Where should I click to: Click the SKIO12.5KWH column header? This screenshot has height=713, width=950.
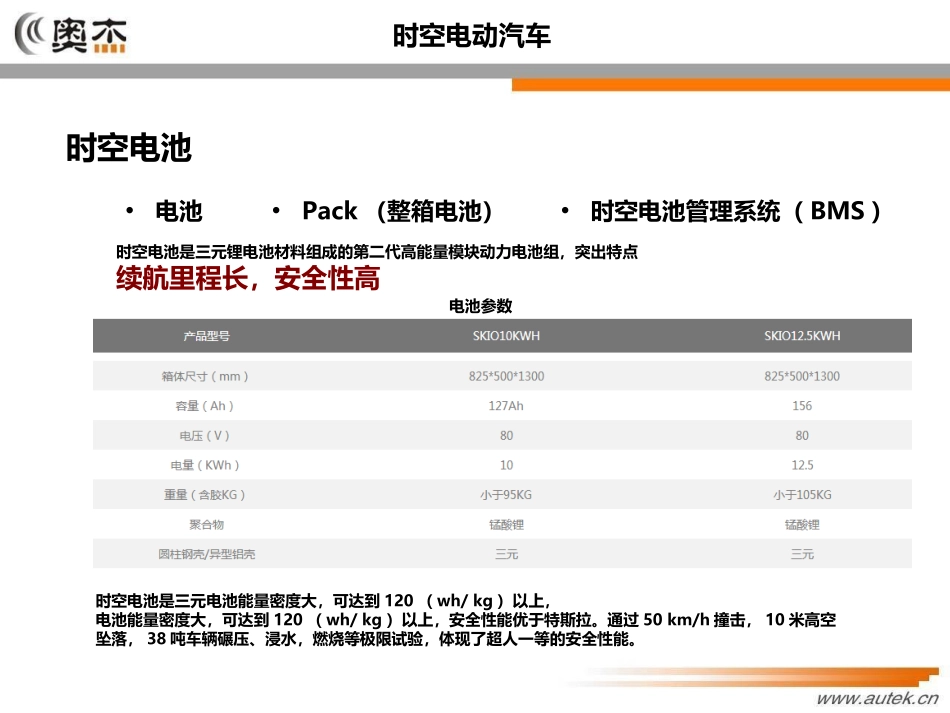point(802,336)
